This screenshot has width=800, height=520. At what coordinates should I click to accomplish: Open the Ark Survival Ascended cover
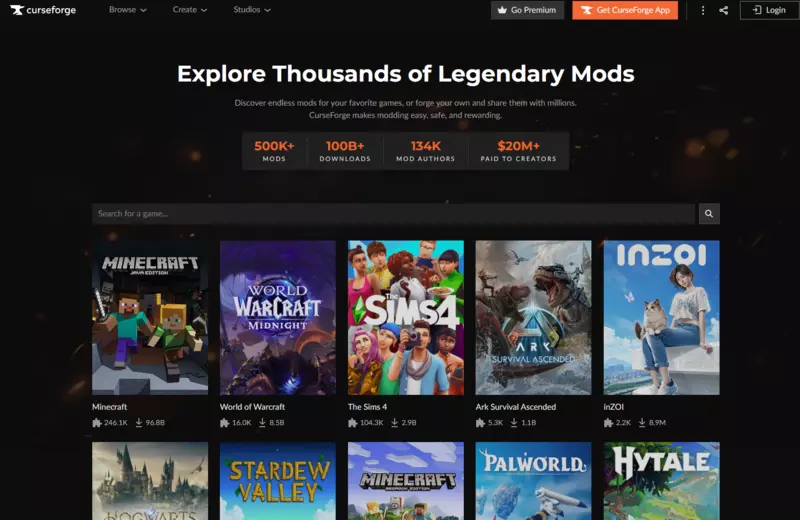click(533, 317)
